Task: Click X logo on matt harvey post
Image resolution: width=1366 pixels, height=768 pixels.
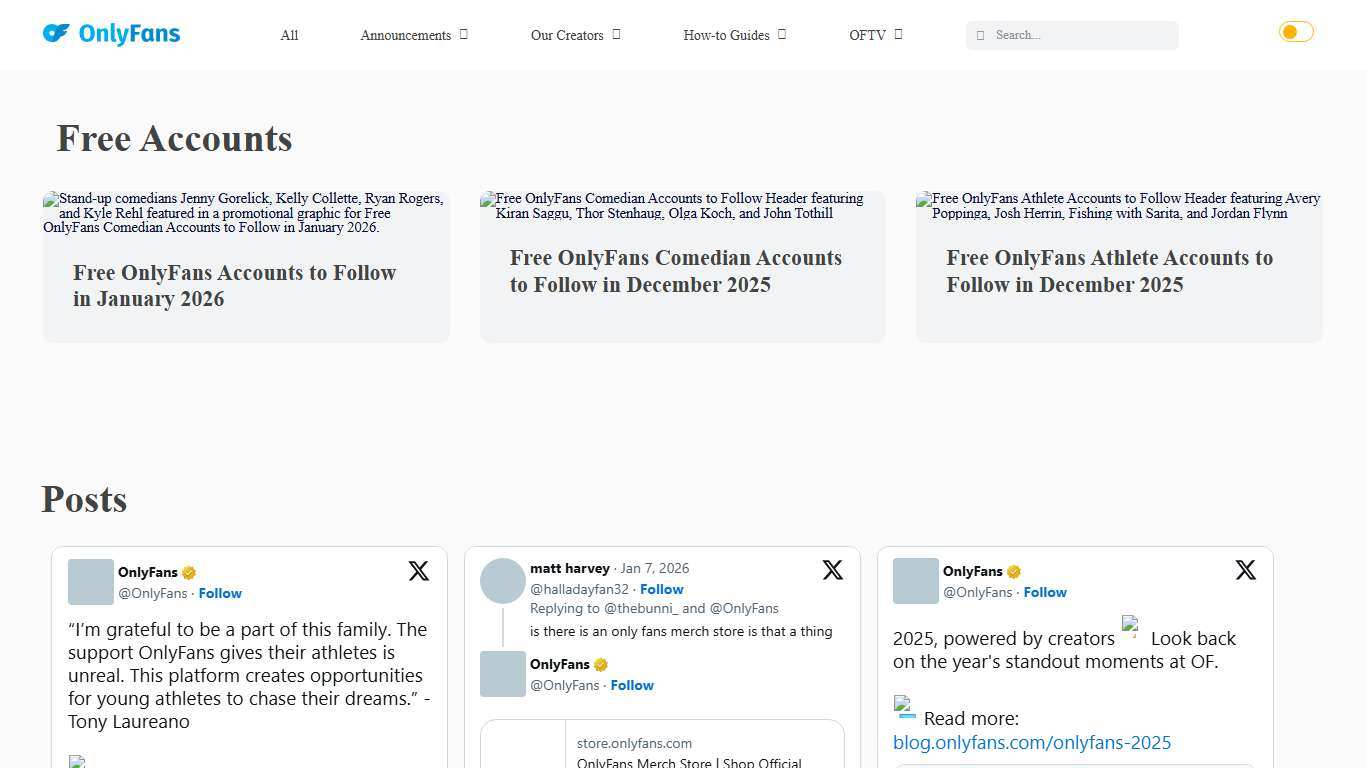Action: tap(832, 570)
